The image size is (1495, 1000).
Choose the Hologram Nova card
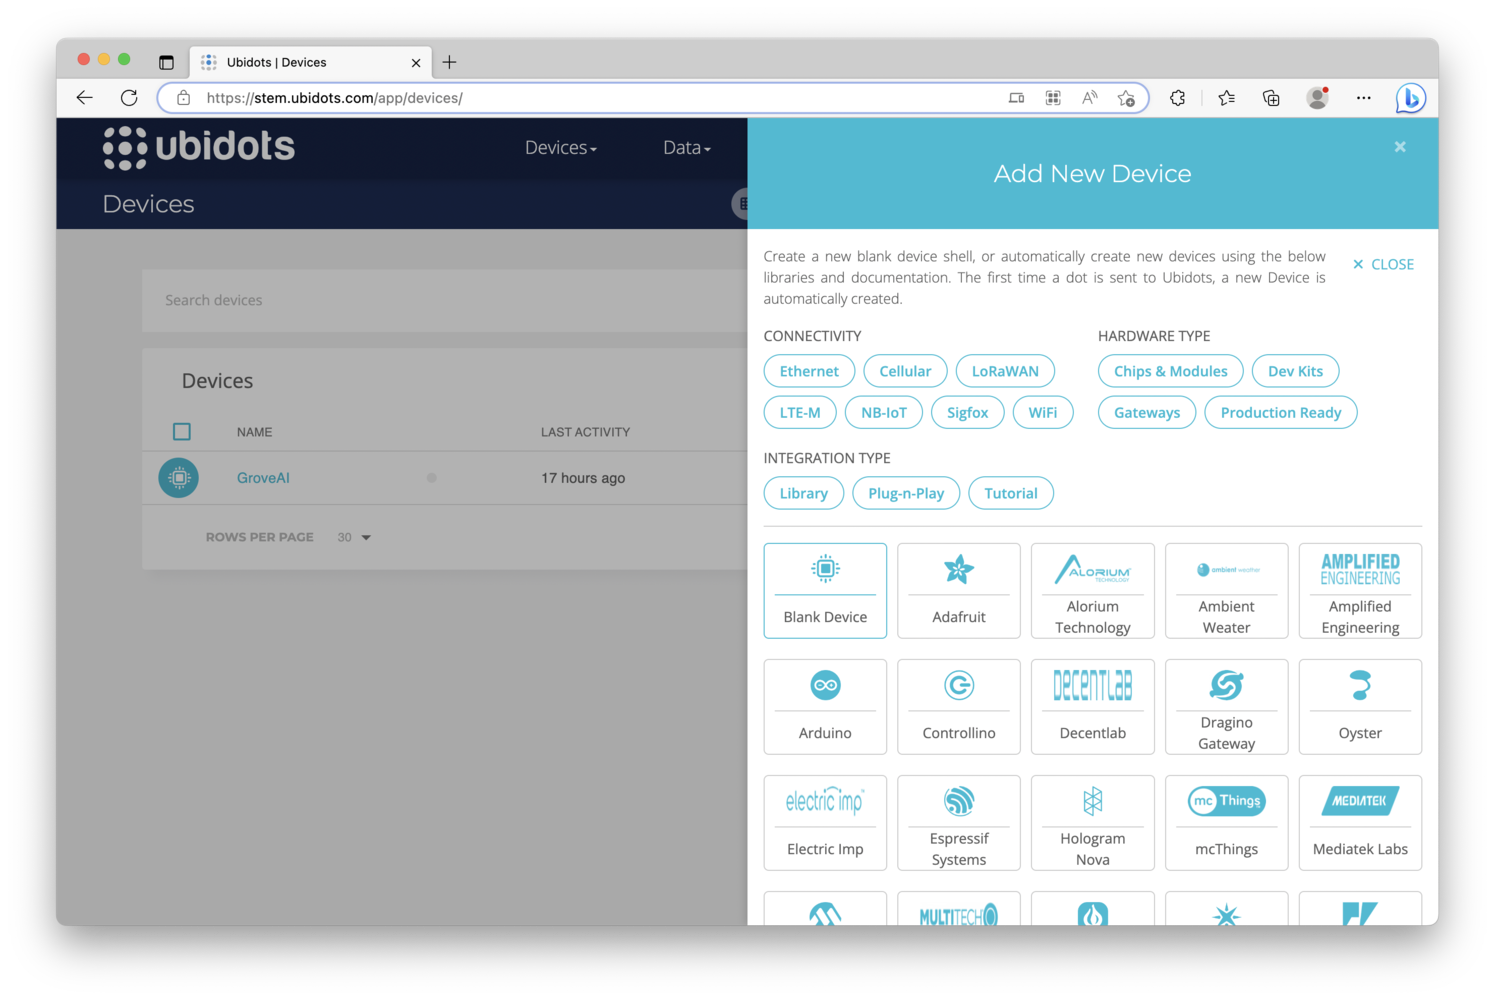point(1093,822)
